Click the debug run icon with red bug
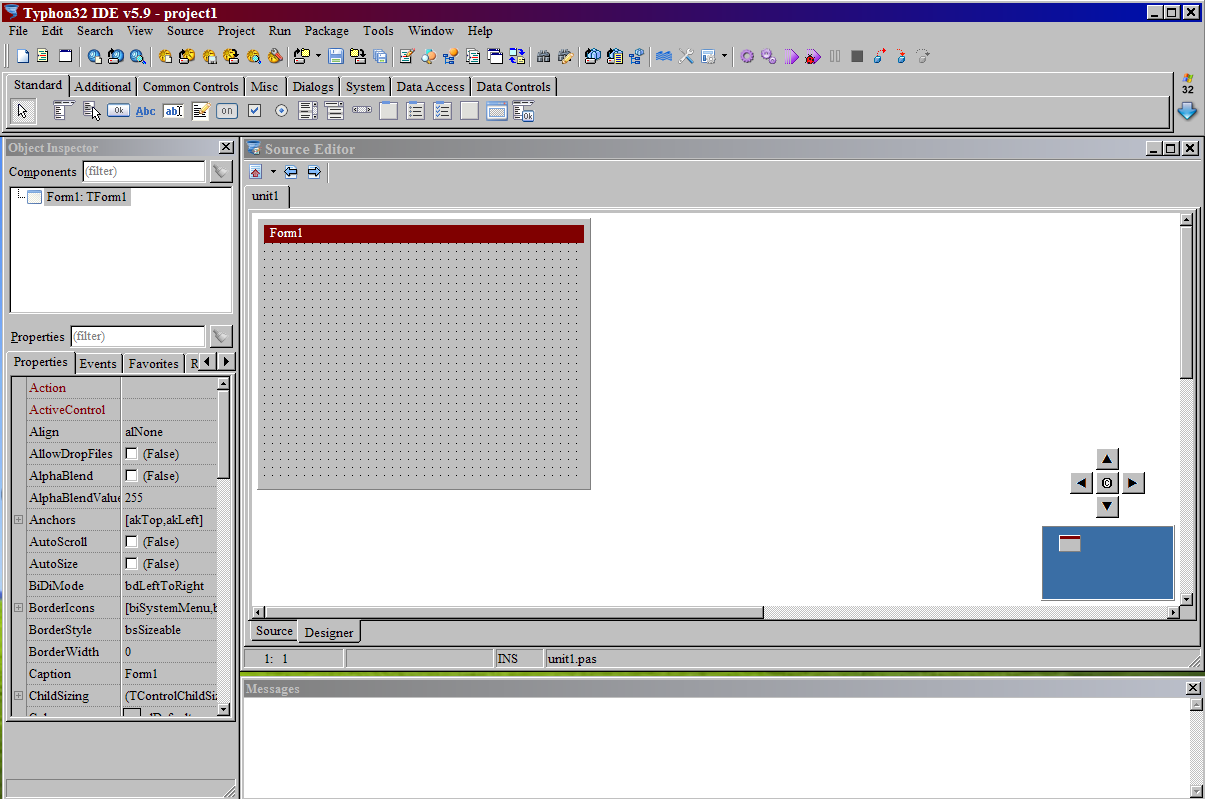Viewport: 1205px width, 799px height. pyautogui.click(x=813, y=56)
